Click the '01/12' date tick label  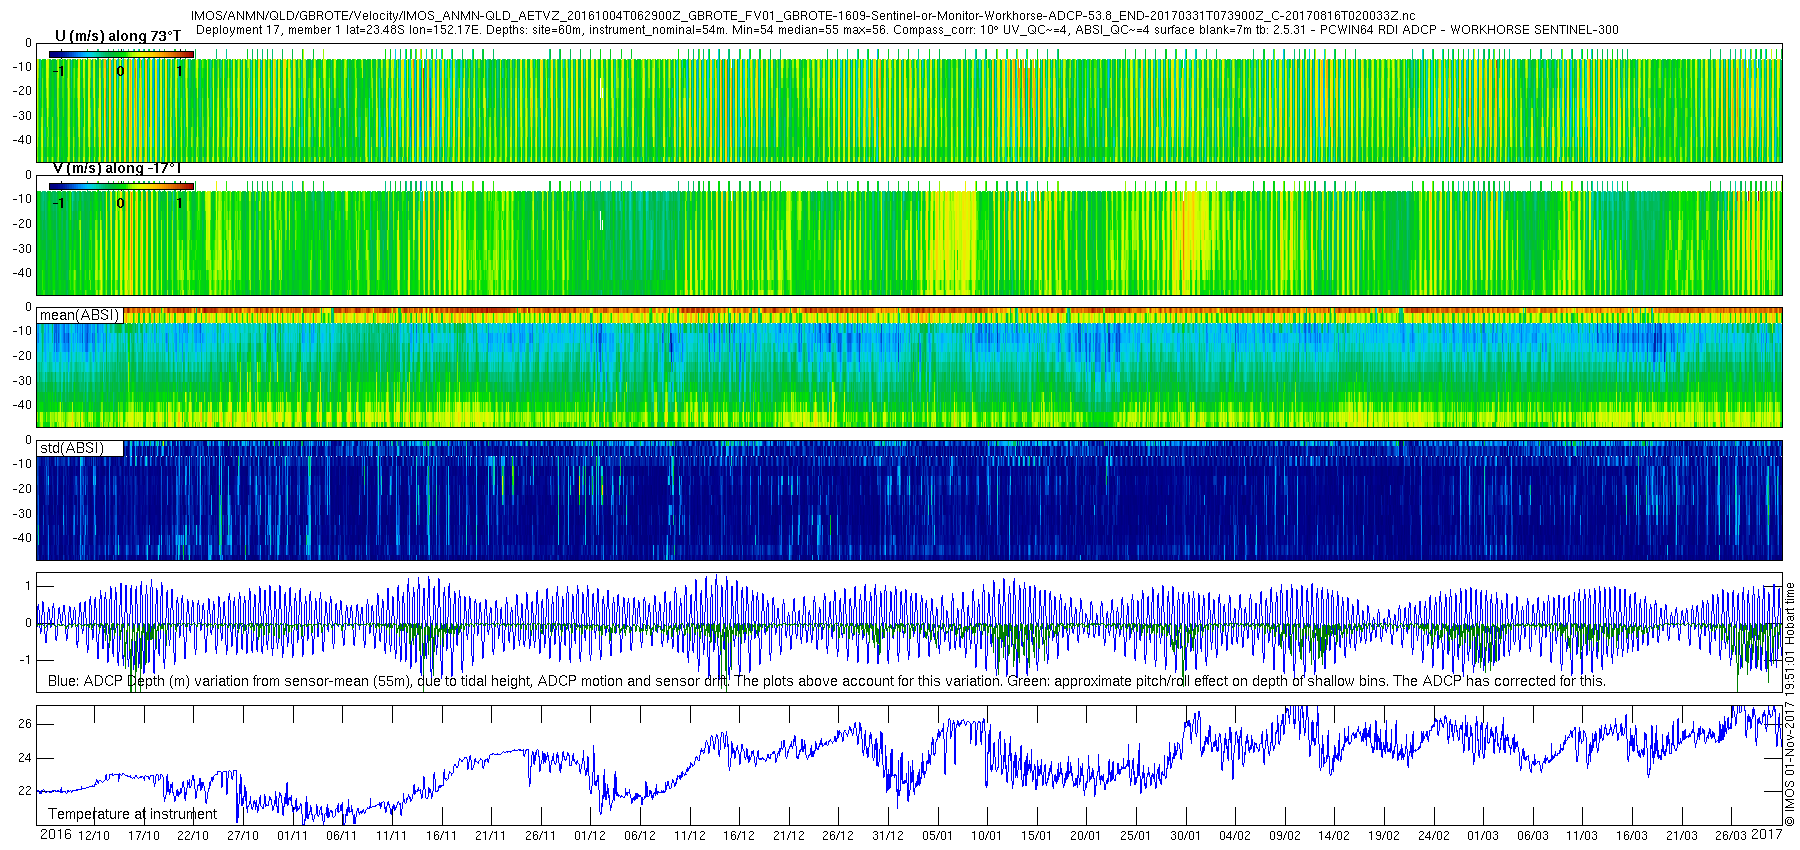pos(590,836)
